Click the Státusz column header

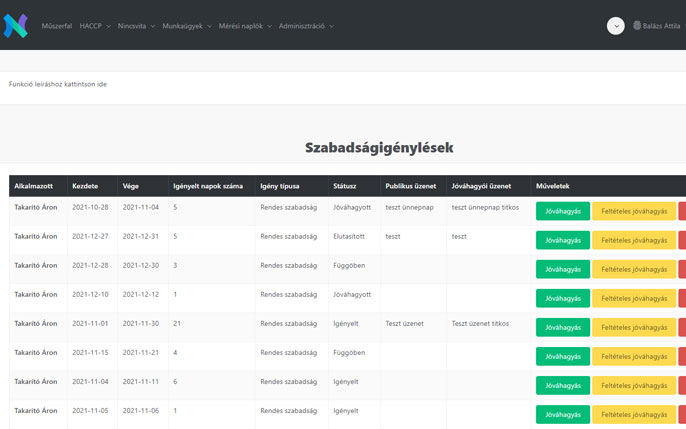pyautogui.click(x=344, y=186)
